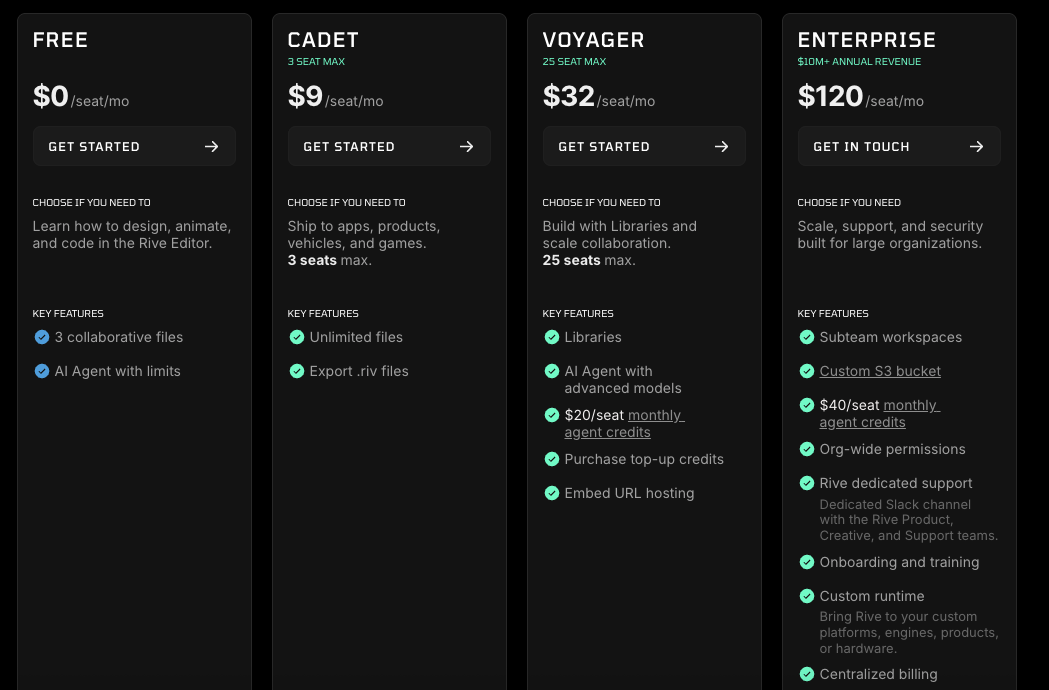This screenshot has height=690, width=1049.
Task: Click 'Embed URL hosting' feature text
Action: click(630, 493)
